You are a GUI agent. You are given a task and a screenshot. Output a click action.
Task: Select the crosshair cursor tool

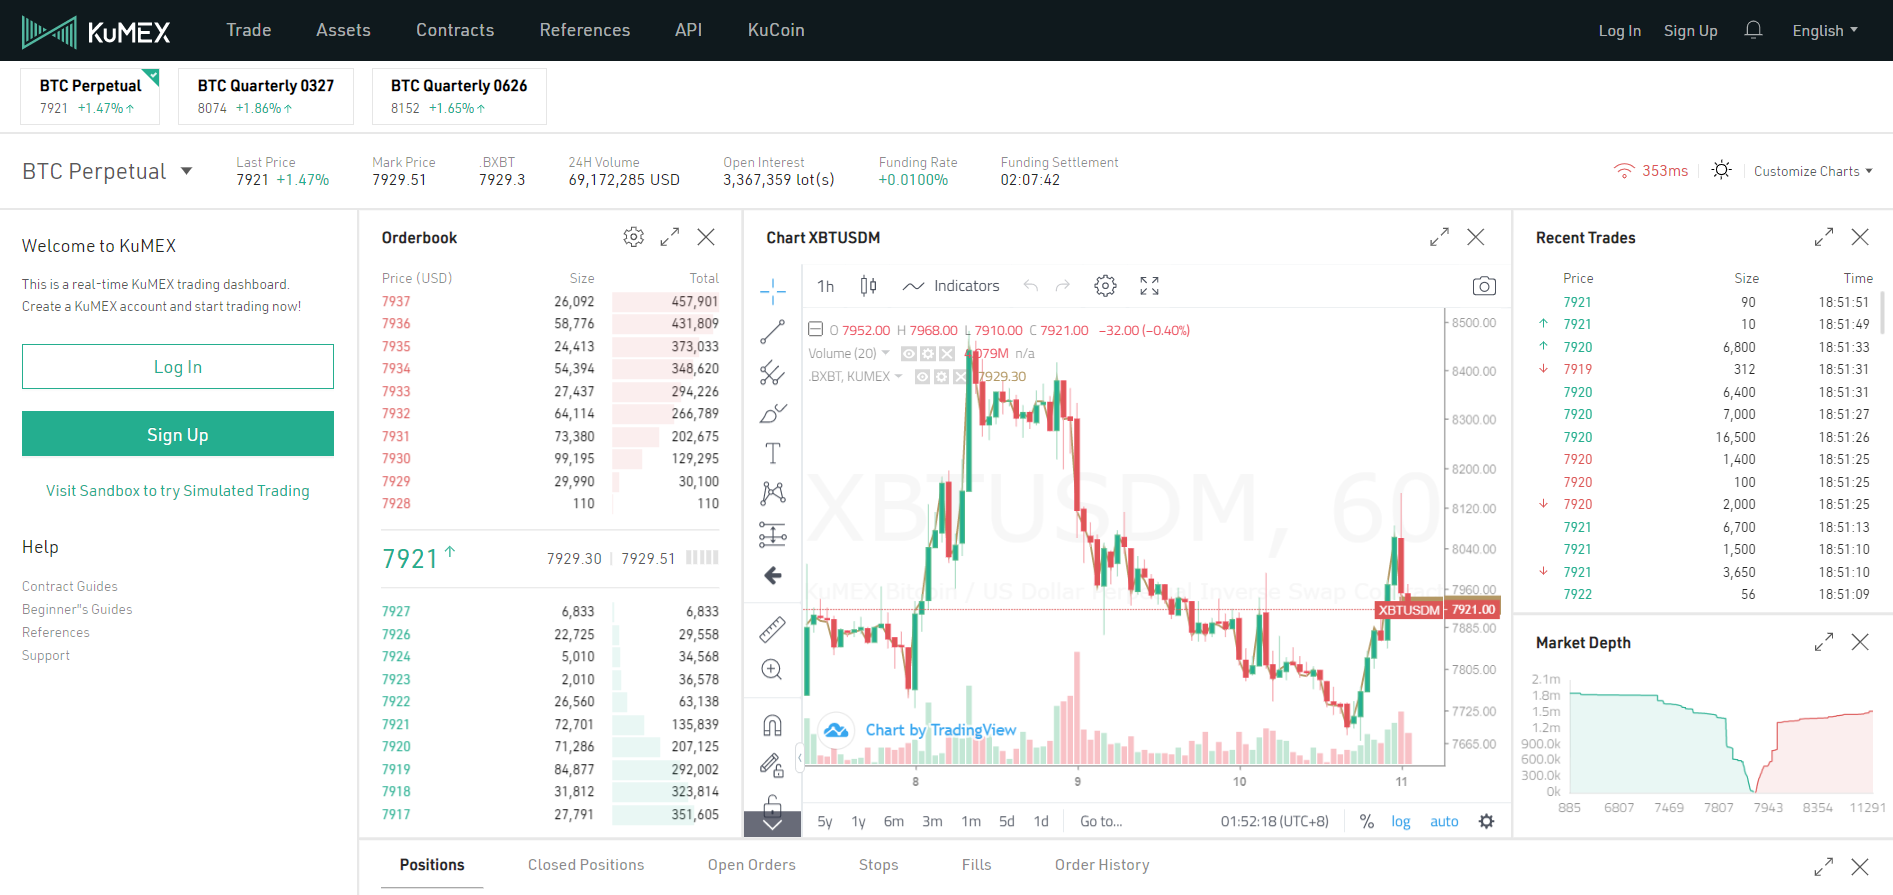[x=772, y=291]
